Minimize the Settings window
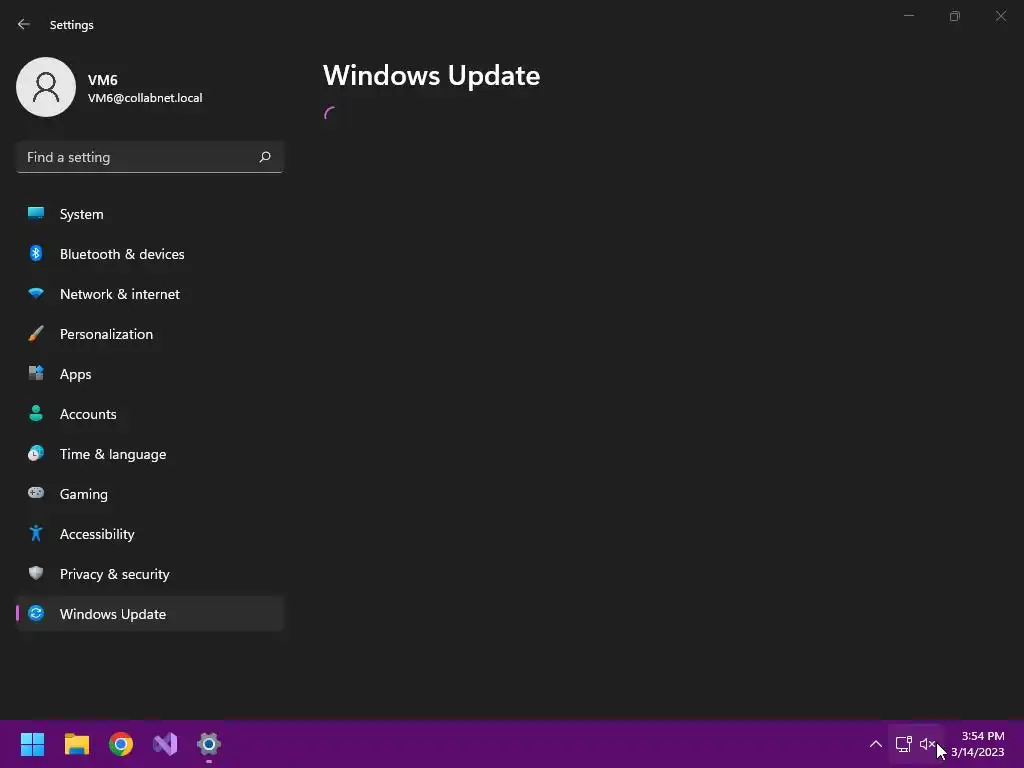The height and width of the screenshot is (768, 1024). pyautogui.click(x=908, y=16)
